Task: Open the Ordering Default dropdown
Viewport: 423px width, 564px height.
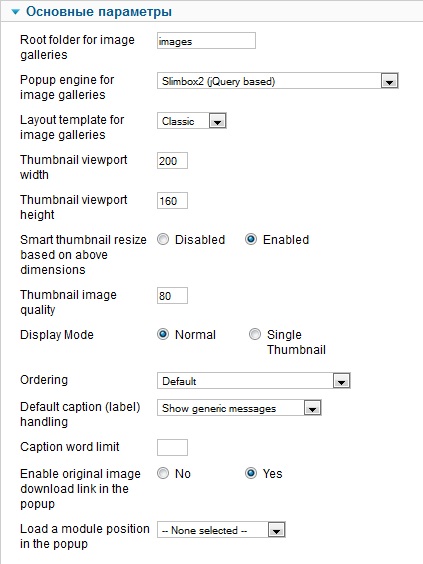Action: point(254,381)
